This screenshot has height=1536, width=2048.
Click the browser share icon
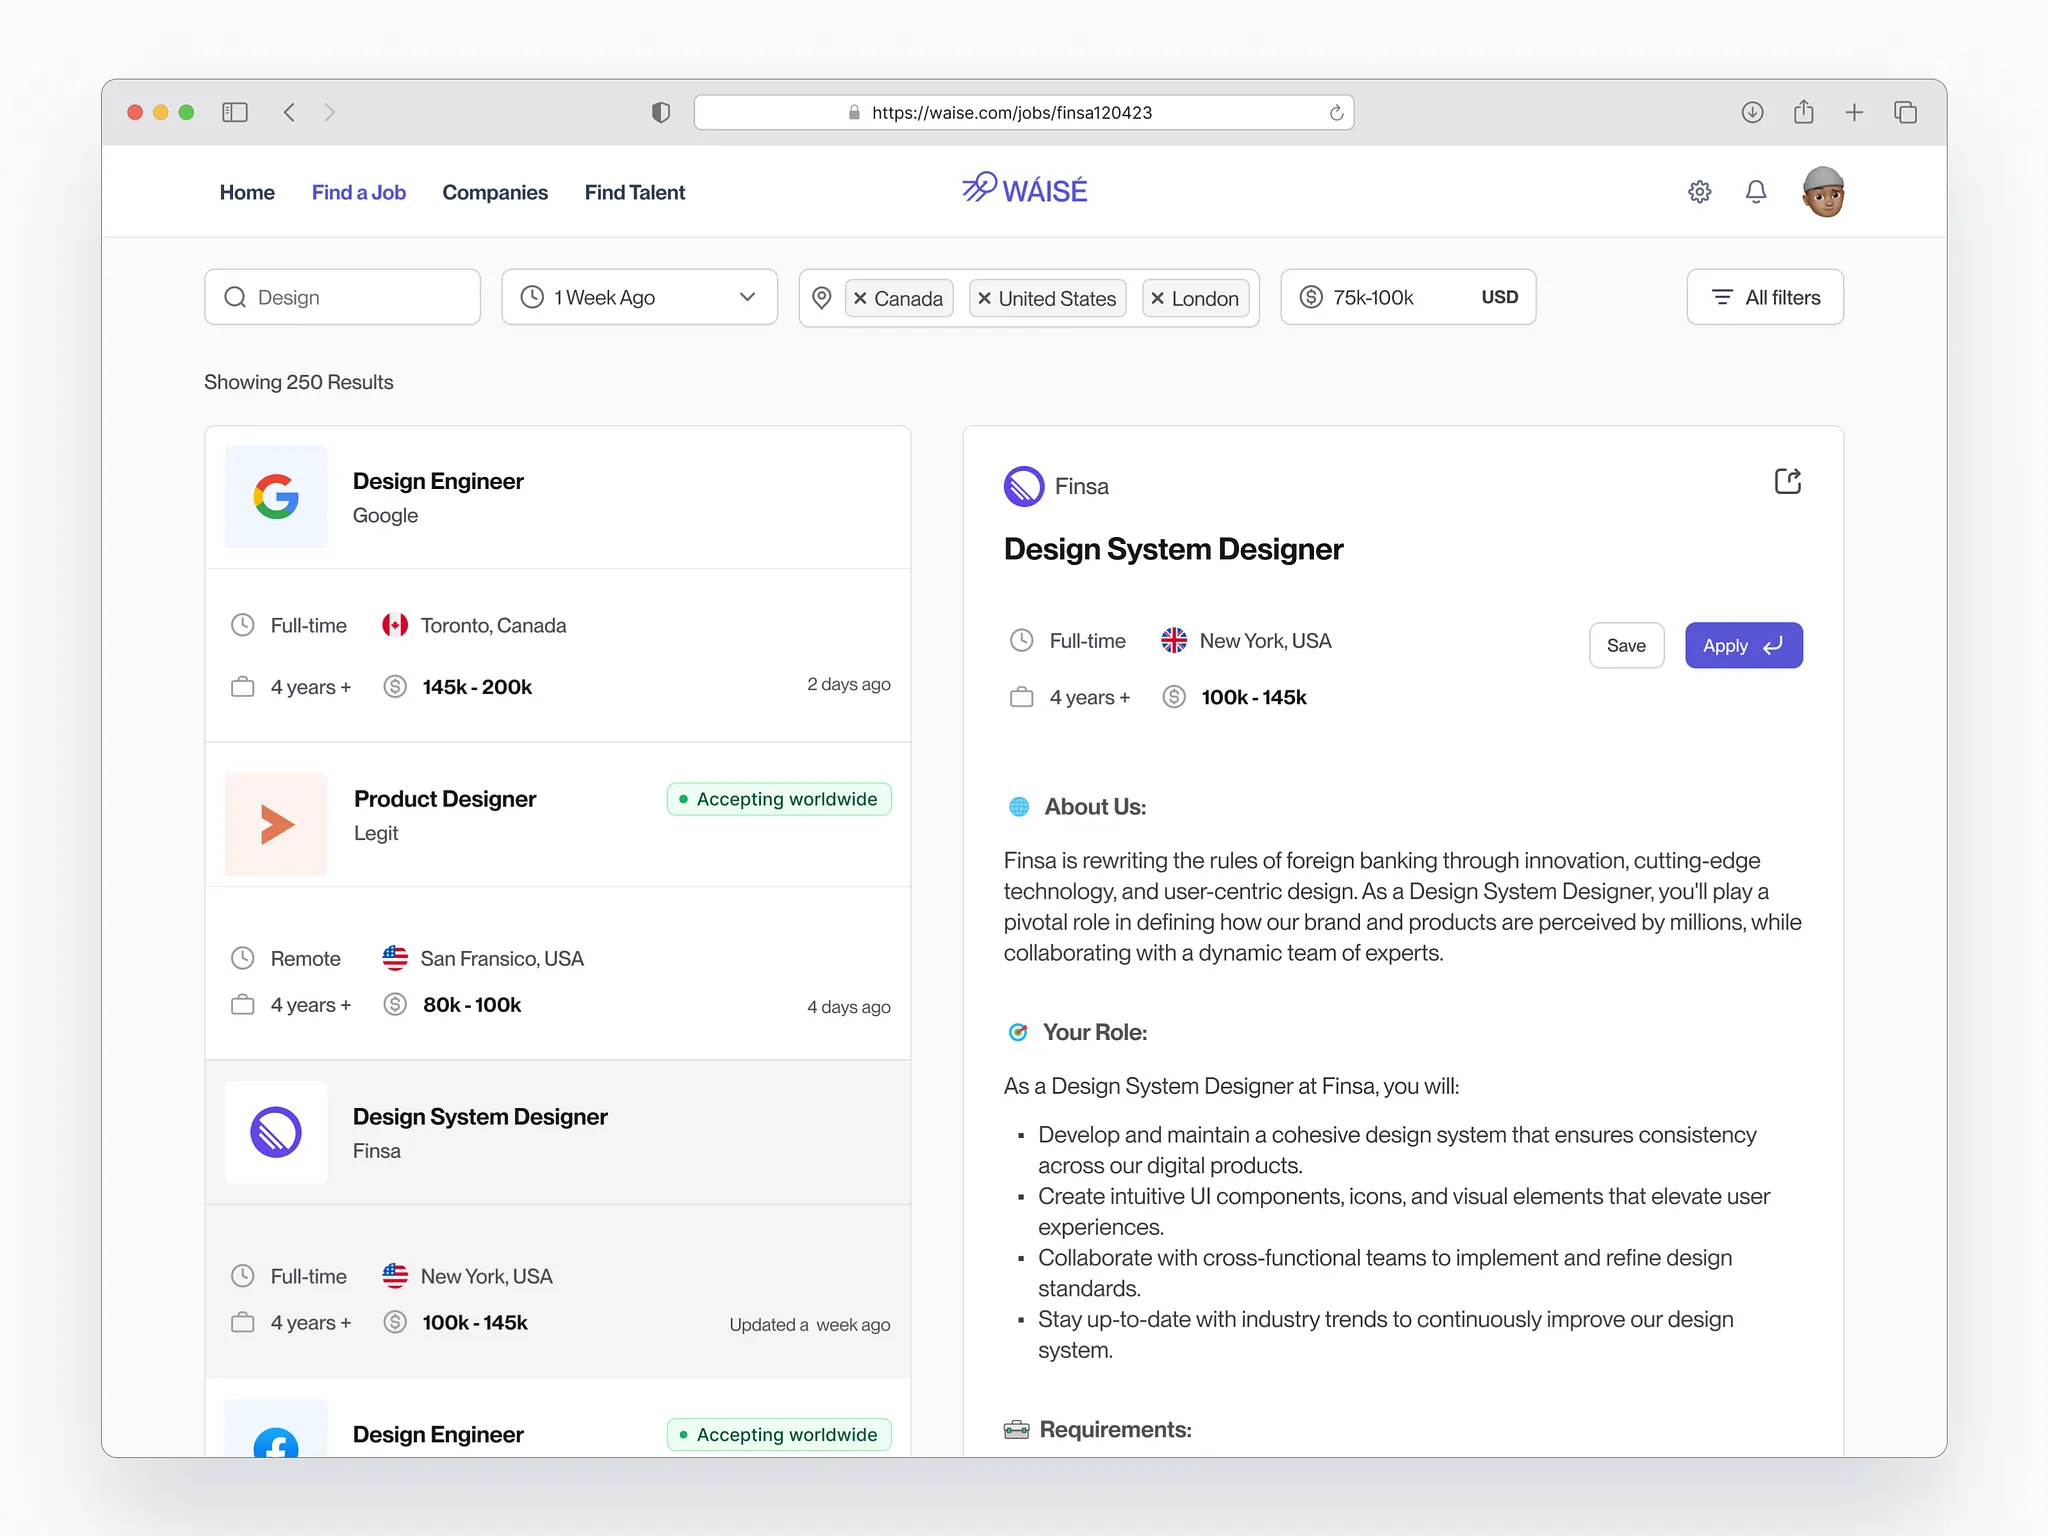click(x=1803, y=111)
